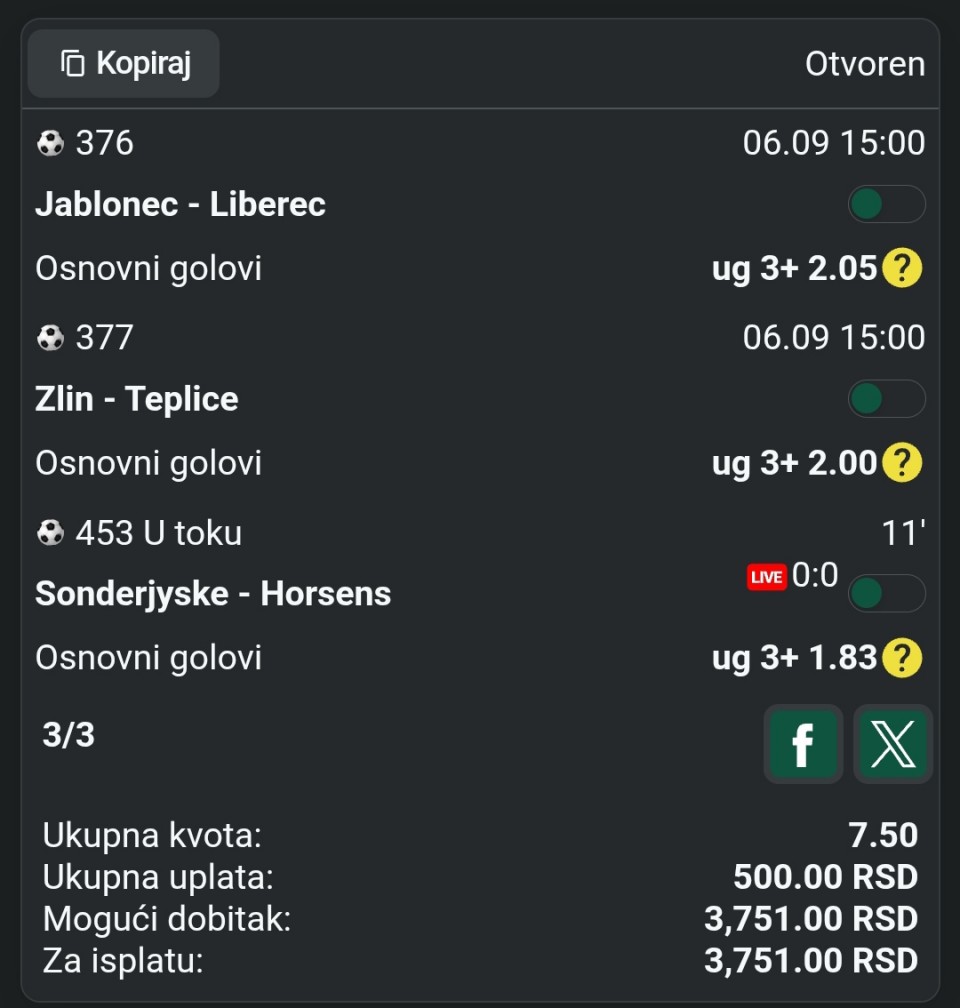Share the ticket on X
This screenshot has height=1008, width=960.
[892, 744]
